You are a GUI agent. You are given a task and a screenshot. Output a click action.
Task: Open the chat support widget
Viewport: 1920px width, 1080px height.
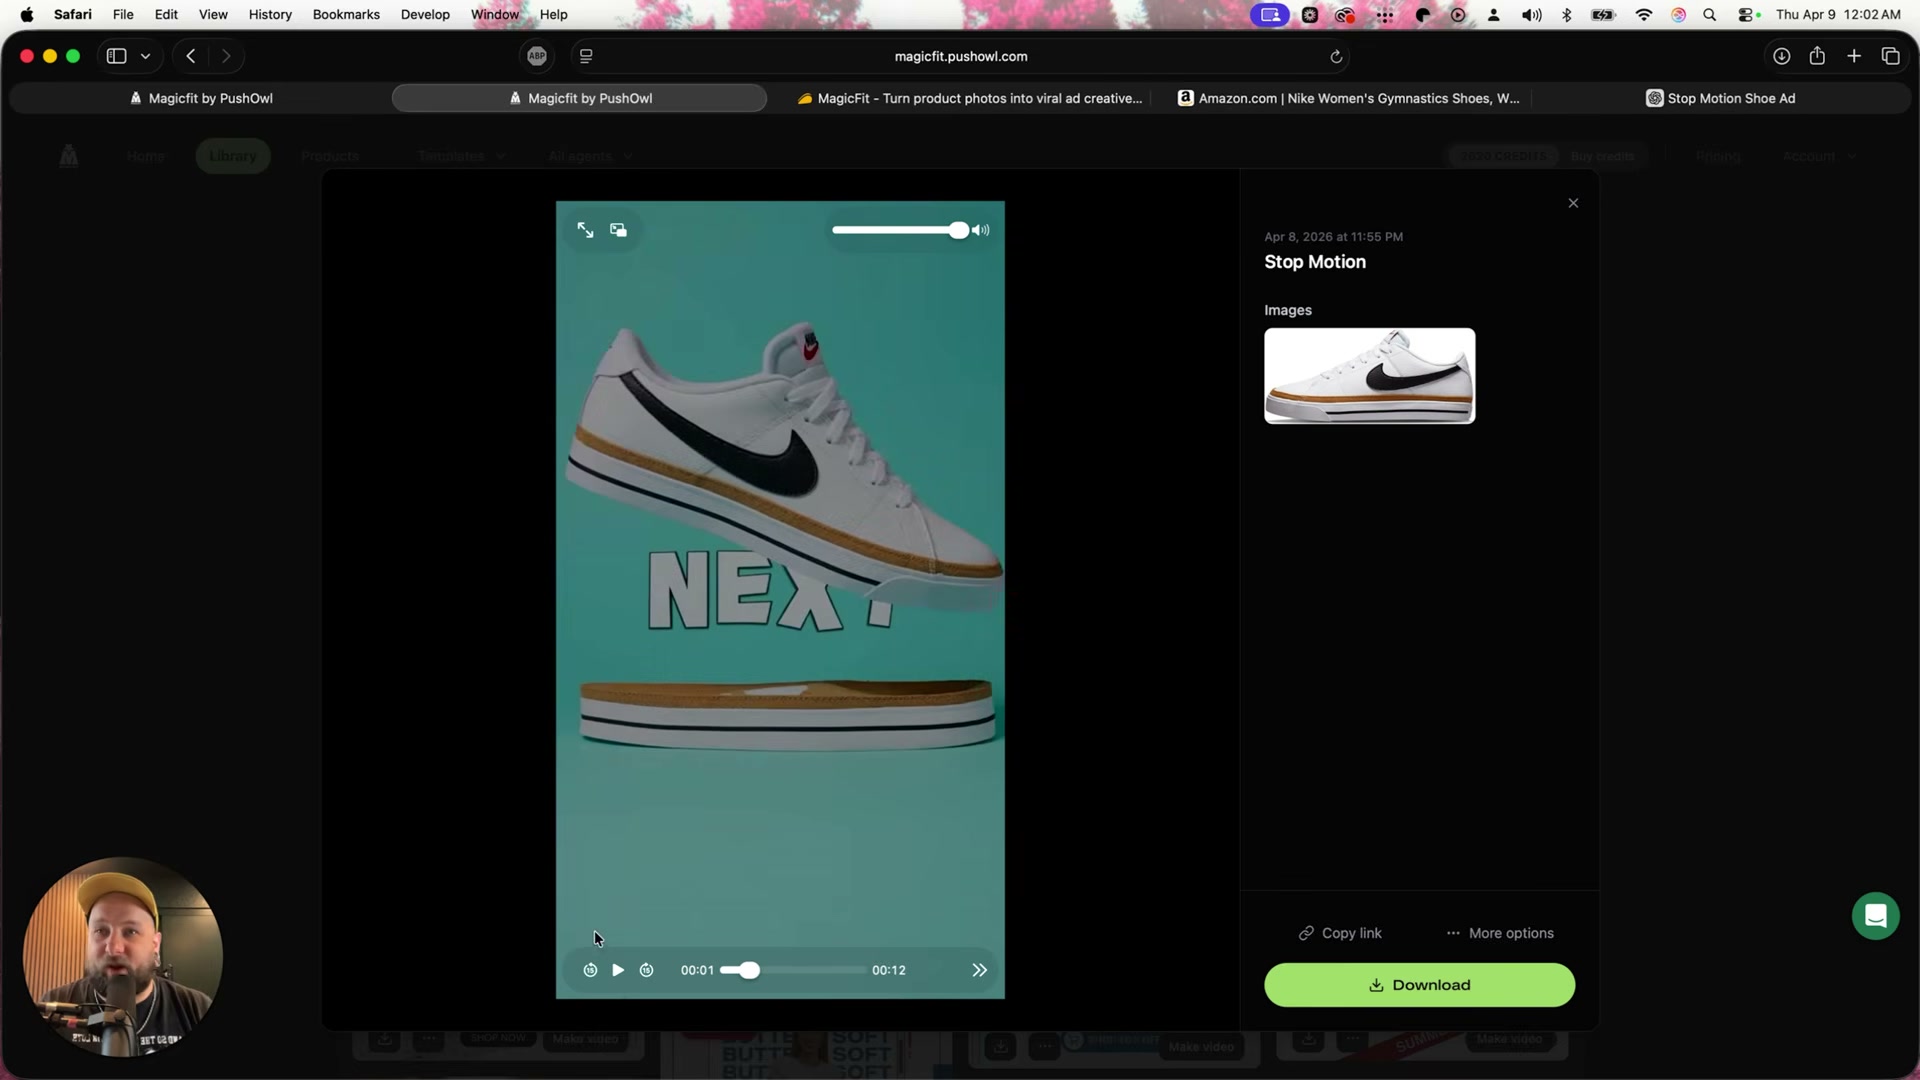tap(1875, 915)
